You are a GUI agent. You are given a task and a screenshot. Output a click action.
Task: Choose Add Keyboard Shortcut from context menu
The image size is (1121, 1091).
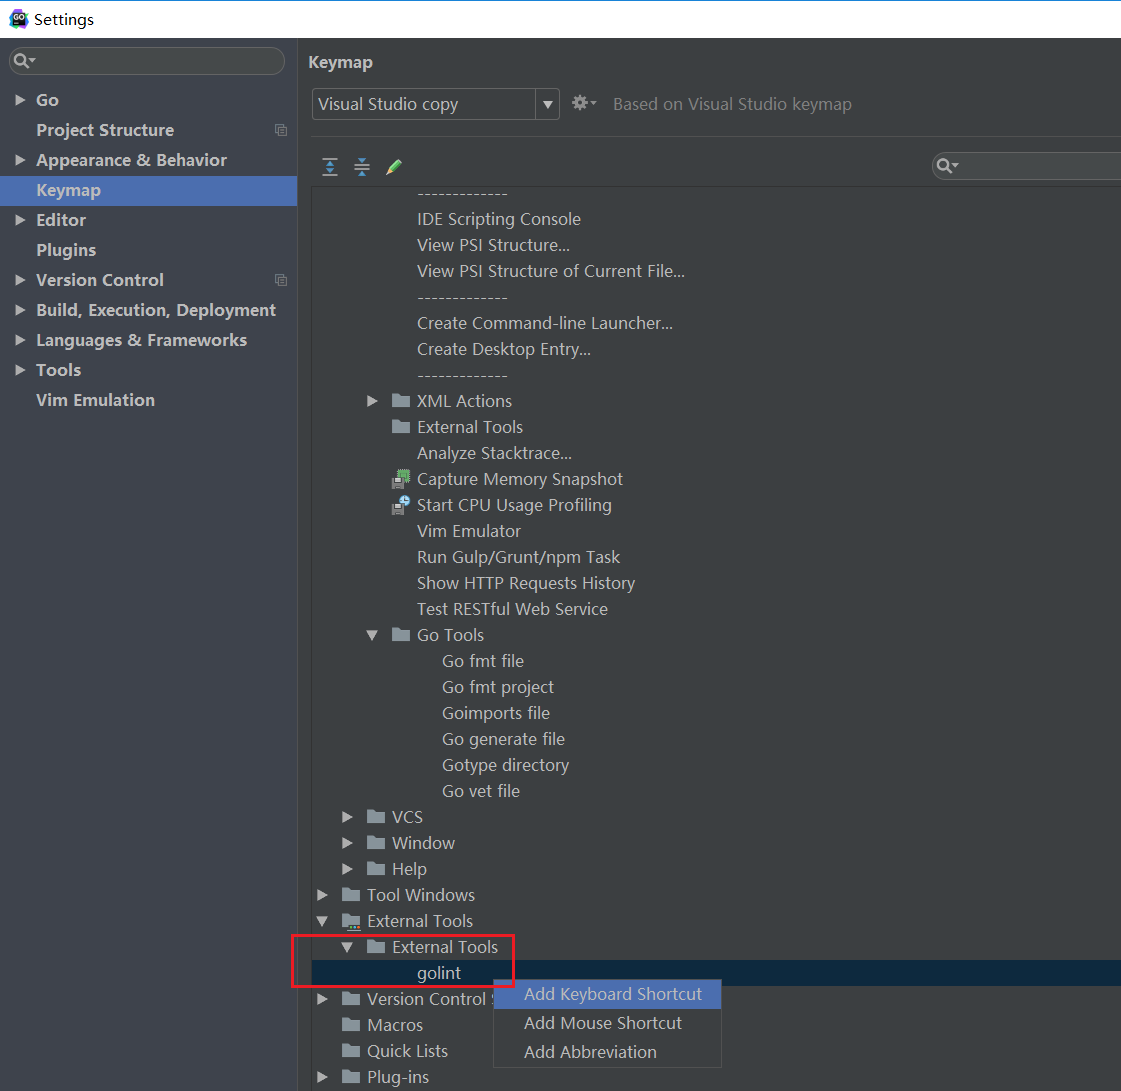coord(612,994)
